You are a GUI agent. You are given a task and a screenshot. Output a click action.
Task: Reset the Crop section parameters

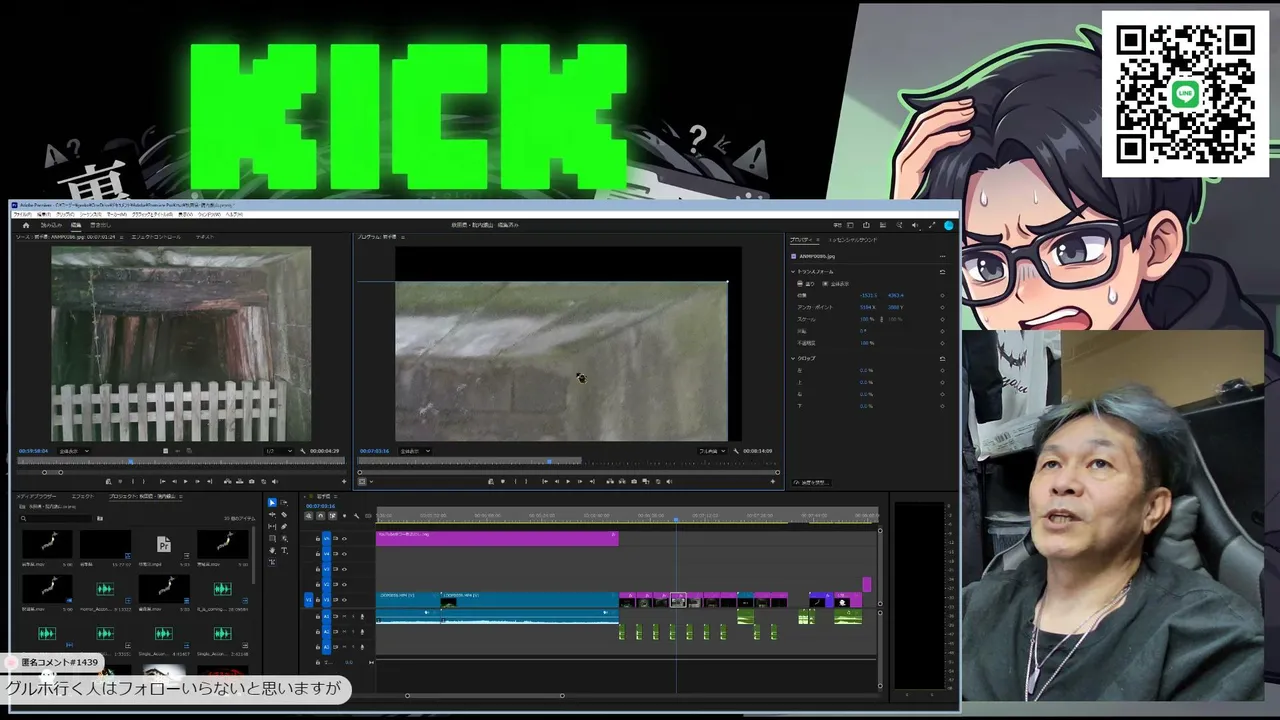point(942,358)
